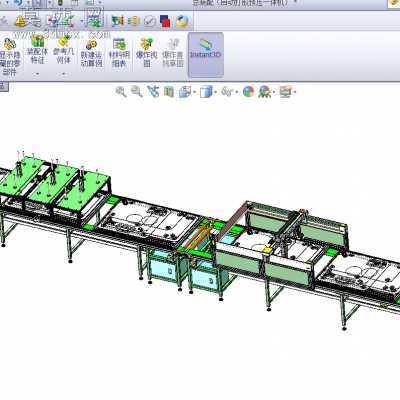Open 材料明细表 bill of materials

(119, 53)
